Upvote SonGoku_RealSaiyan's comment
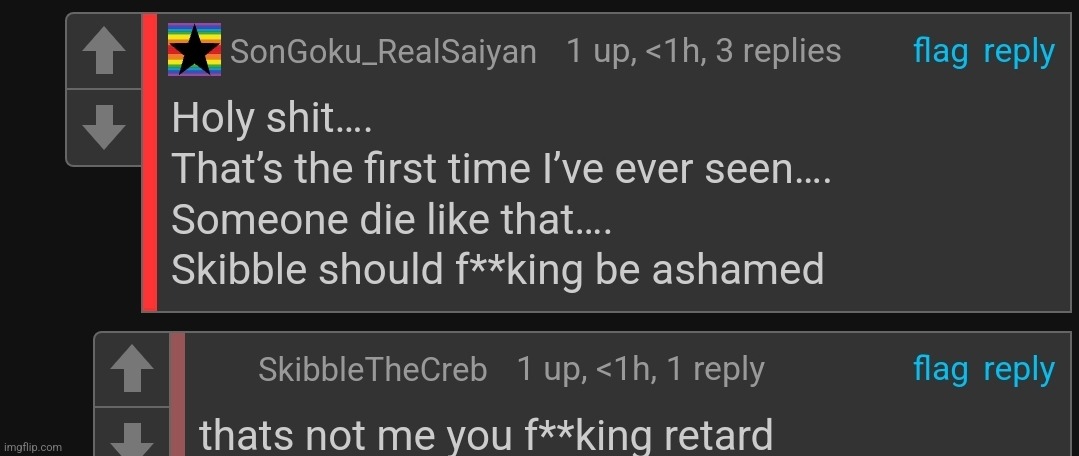 (104, 52)
